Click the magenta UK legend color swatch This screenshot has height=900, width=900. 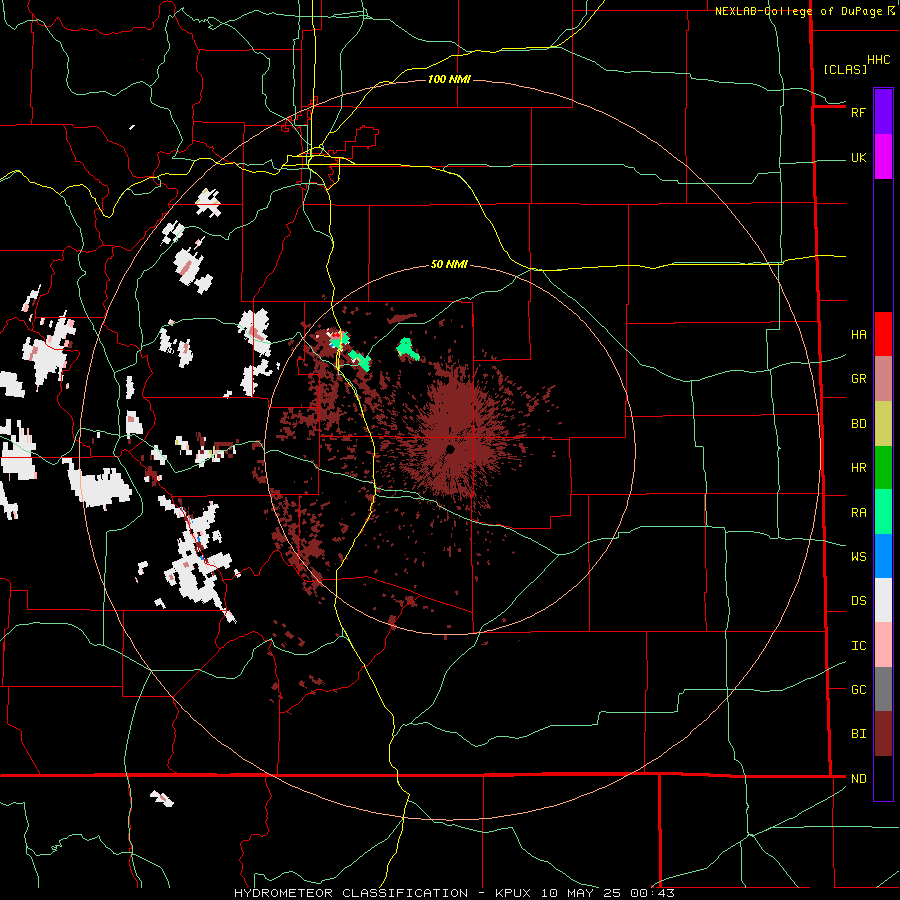coord(883,157)
